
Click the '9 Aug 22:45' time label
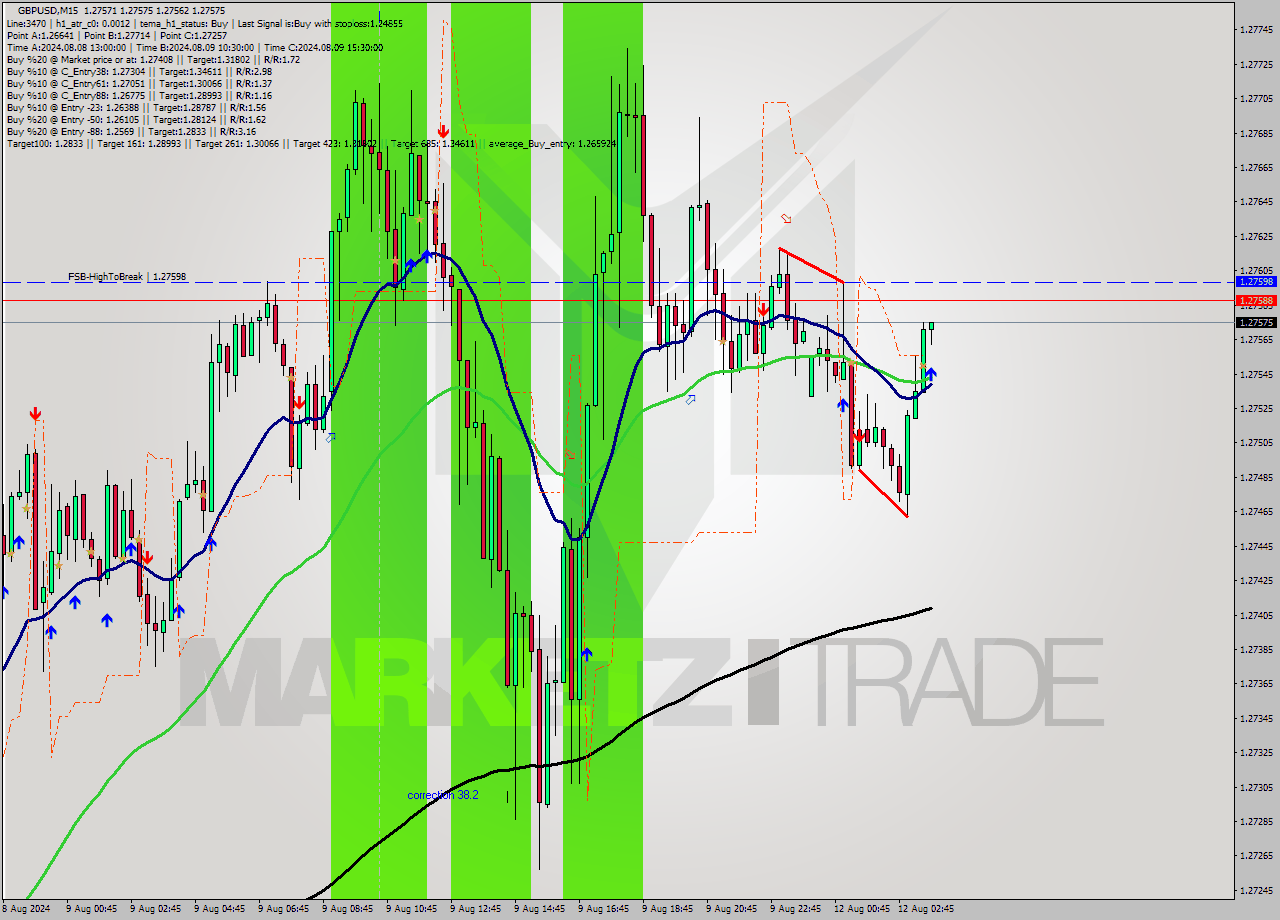tap(795, 909)
